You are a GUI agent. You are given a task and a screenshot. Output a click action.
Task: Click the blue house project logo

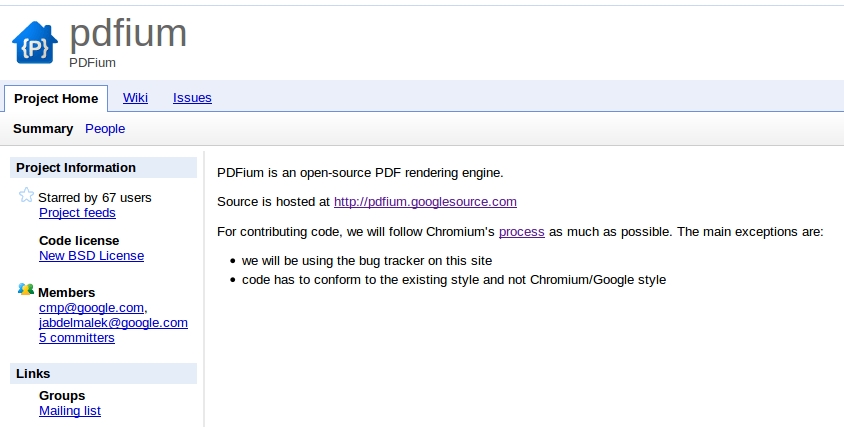[x=34, y=43]
